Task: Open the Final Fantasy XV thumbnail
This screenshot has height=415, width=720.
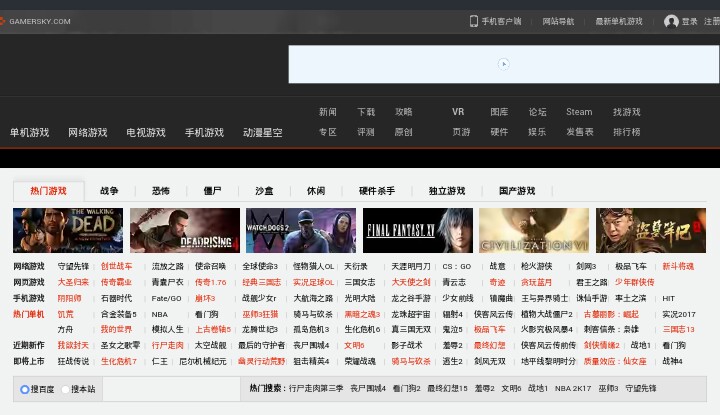Action: coord(418,230)
